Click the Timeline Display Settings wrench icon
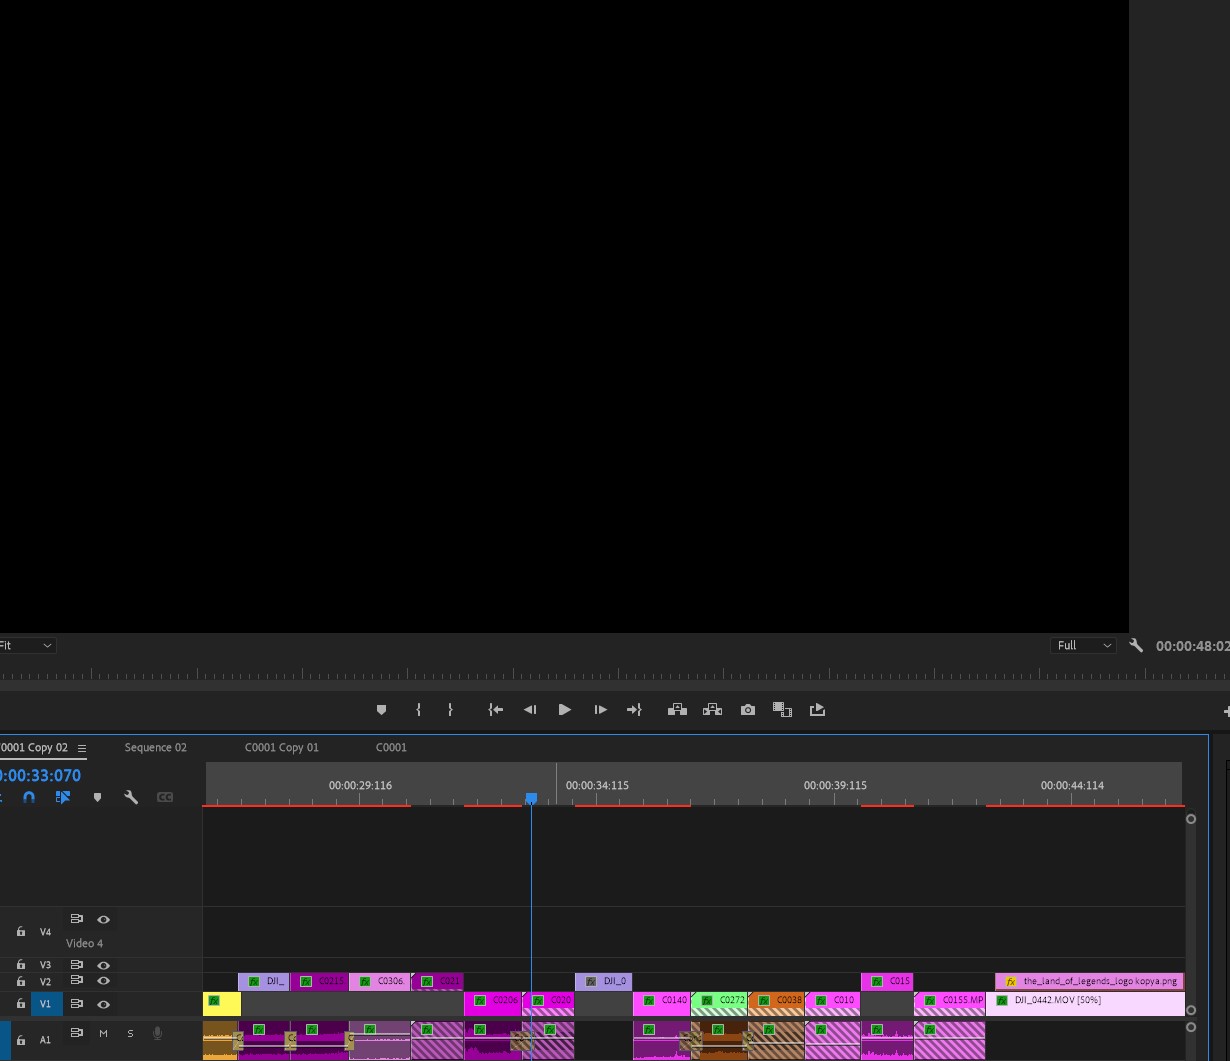1230x1061 pixels. point(131,797)
